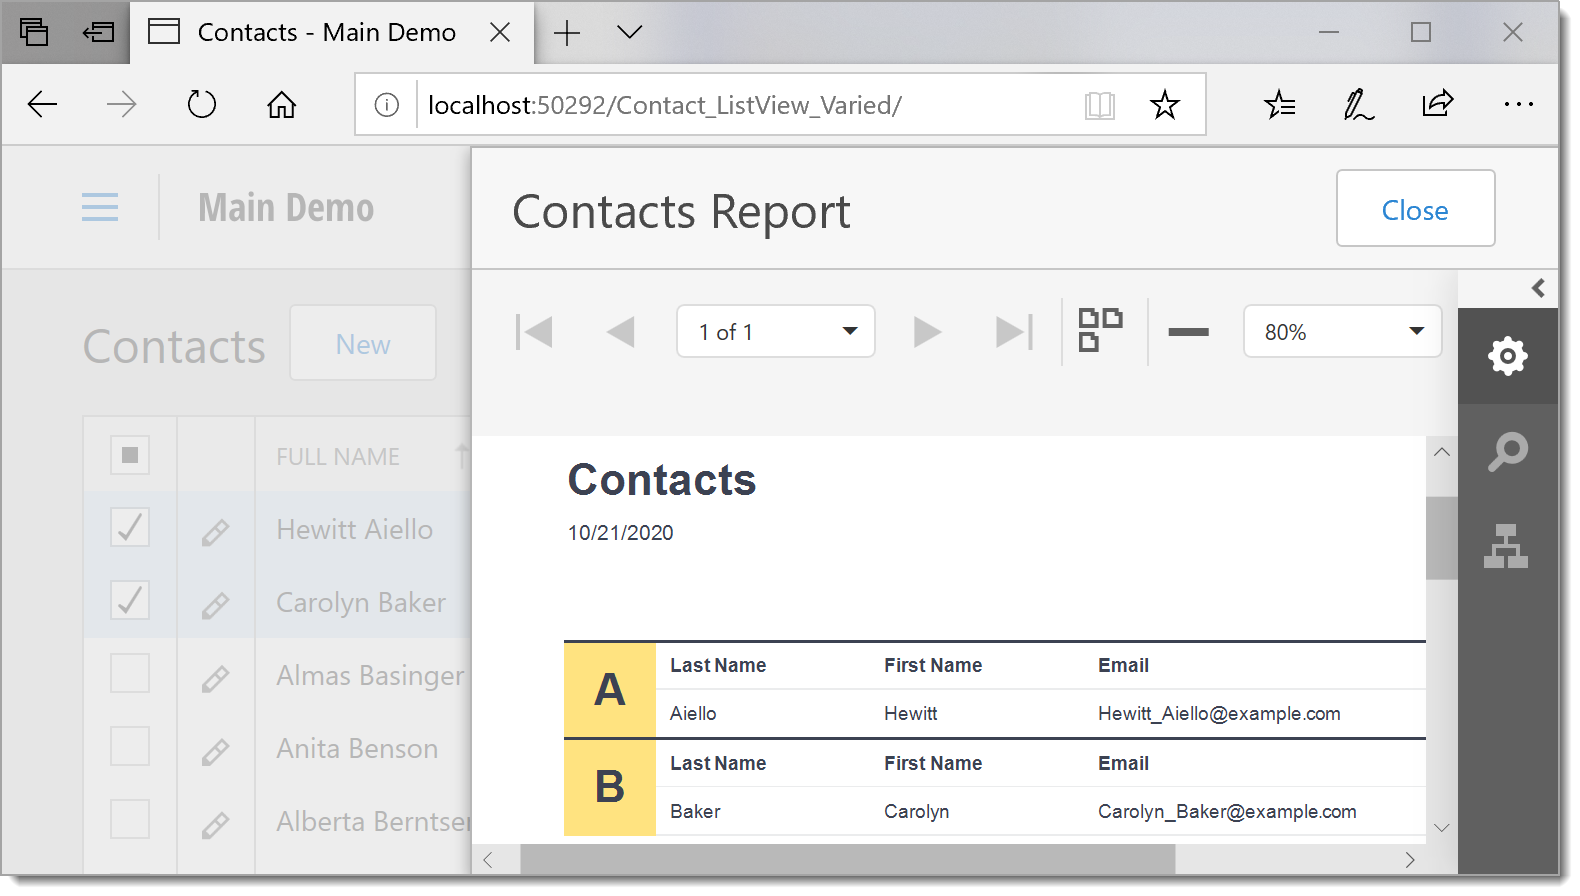Image resolution: width=1580 pixels, height=896 pixels.
Task: Go to first page of report
Action: click(x=534, y=332)
